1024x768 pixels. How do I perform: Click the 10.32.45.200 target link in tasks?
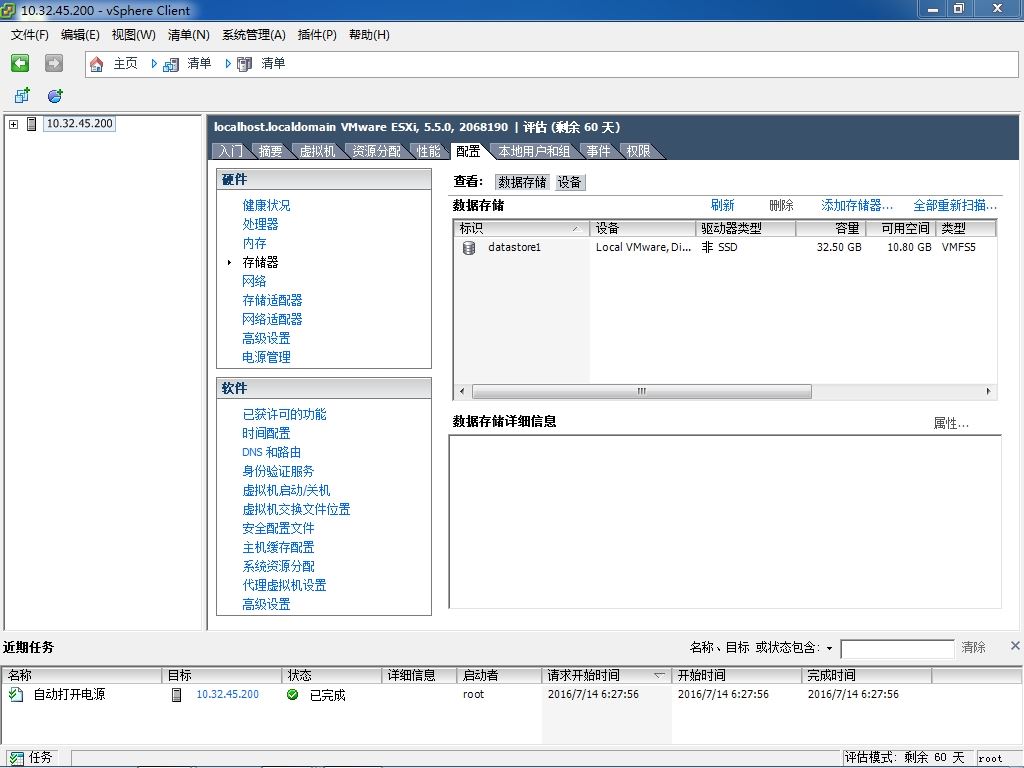coord(227,694)
